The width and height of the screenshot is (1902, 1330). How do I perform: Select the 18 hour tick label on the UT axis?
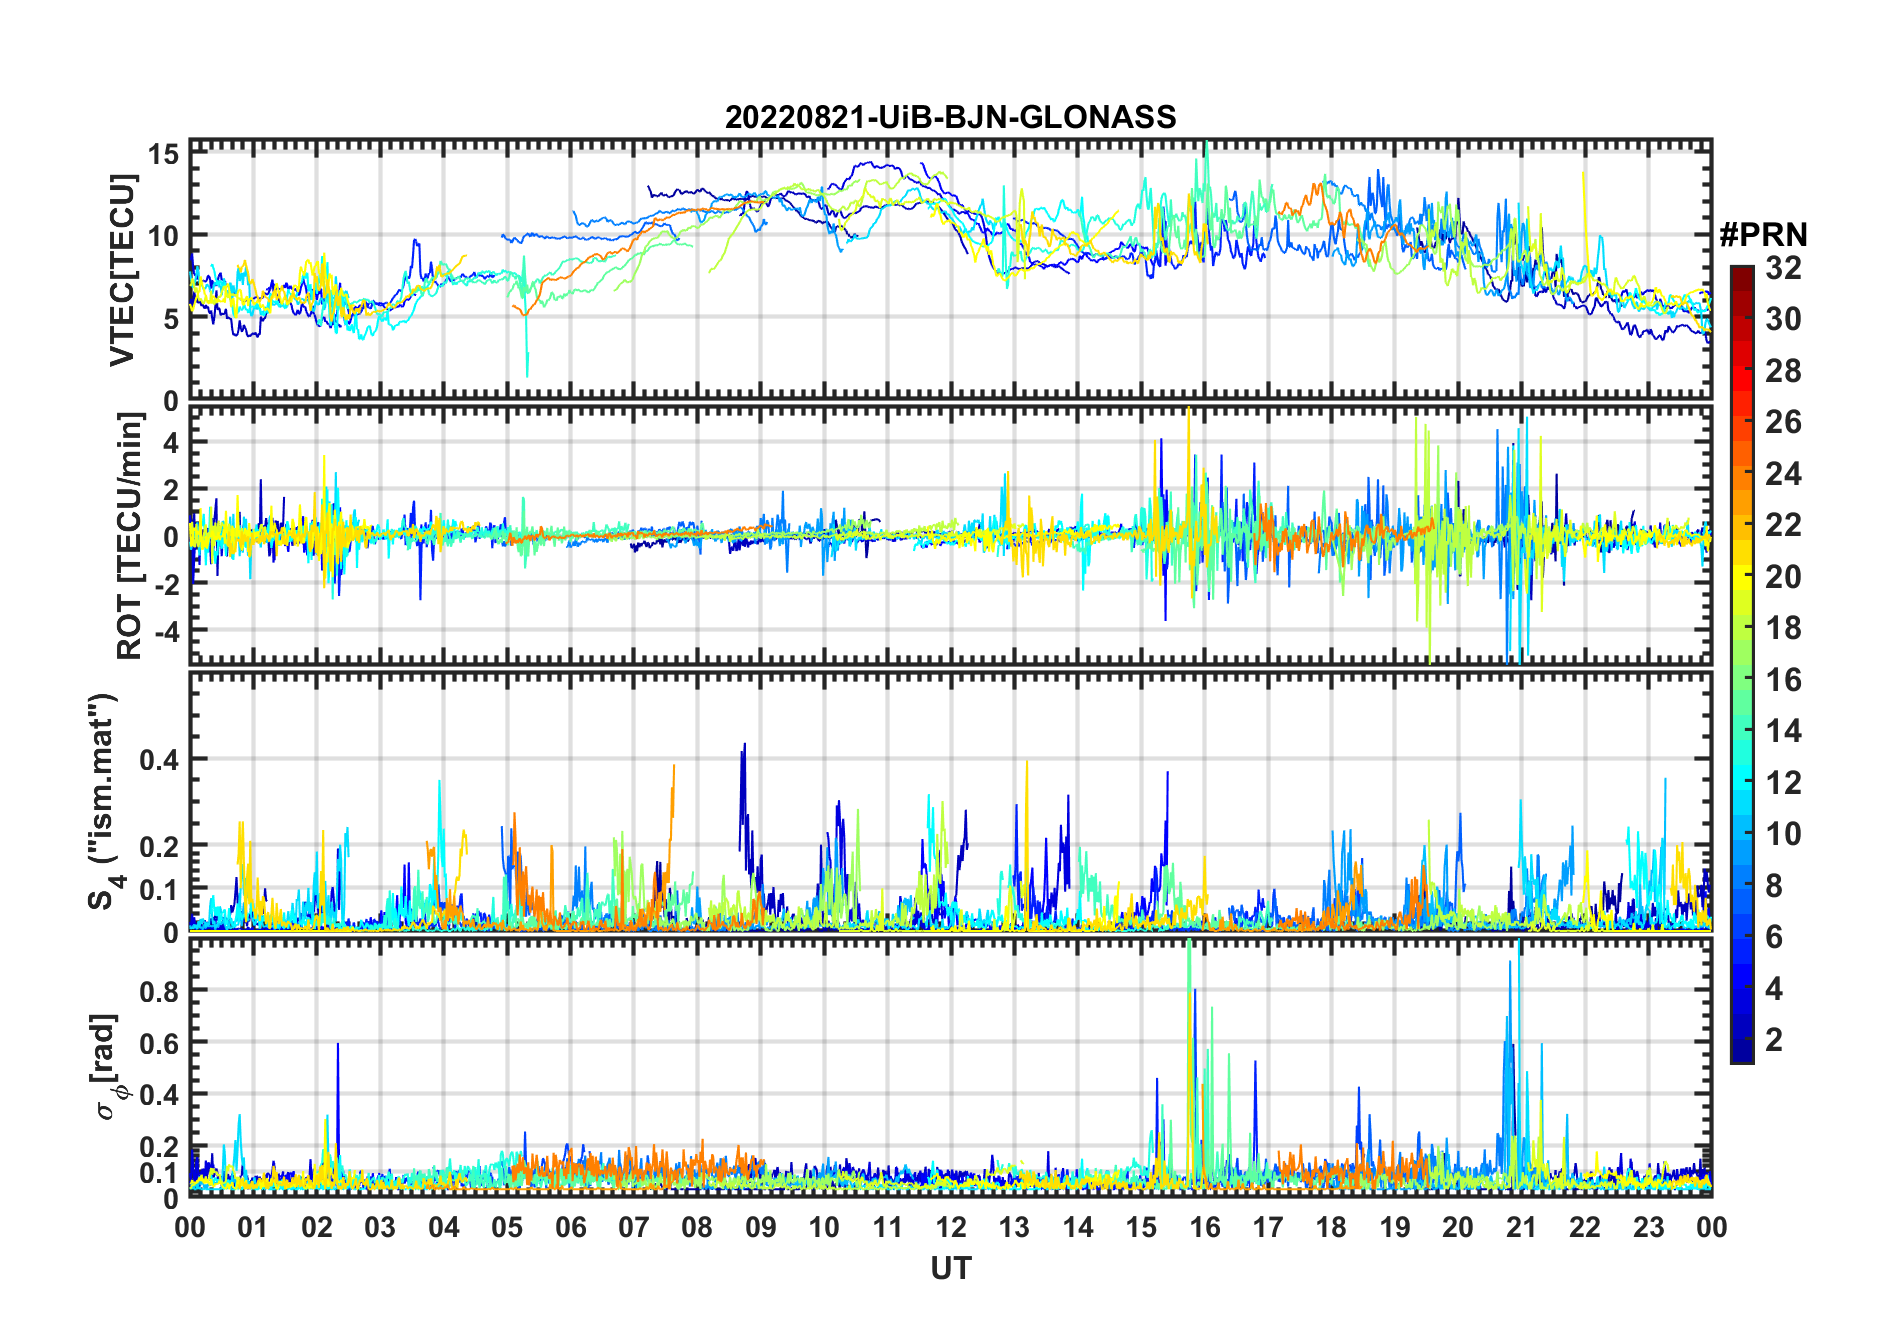click(x=1331, y=1227)
